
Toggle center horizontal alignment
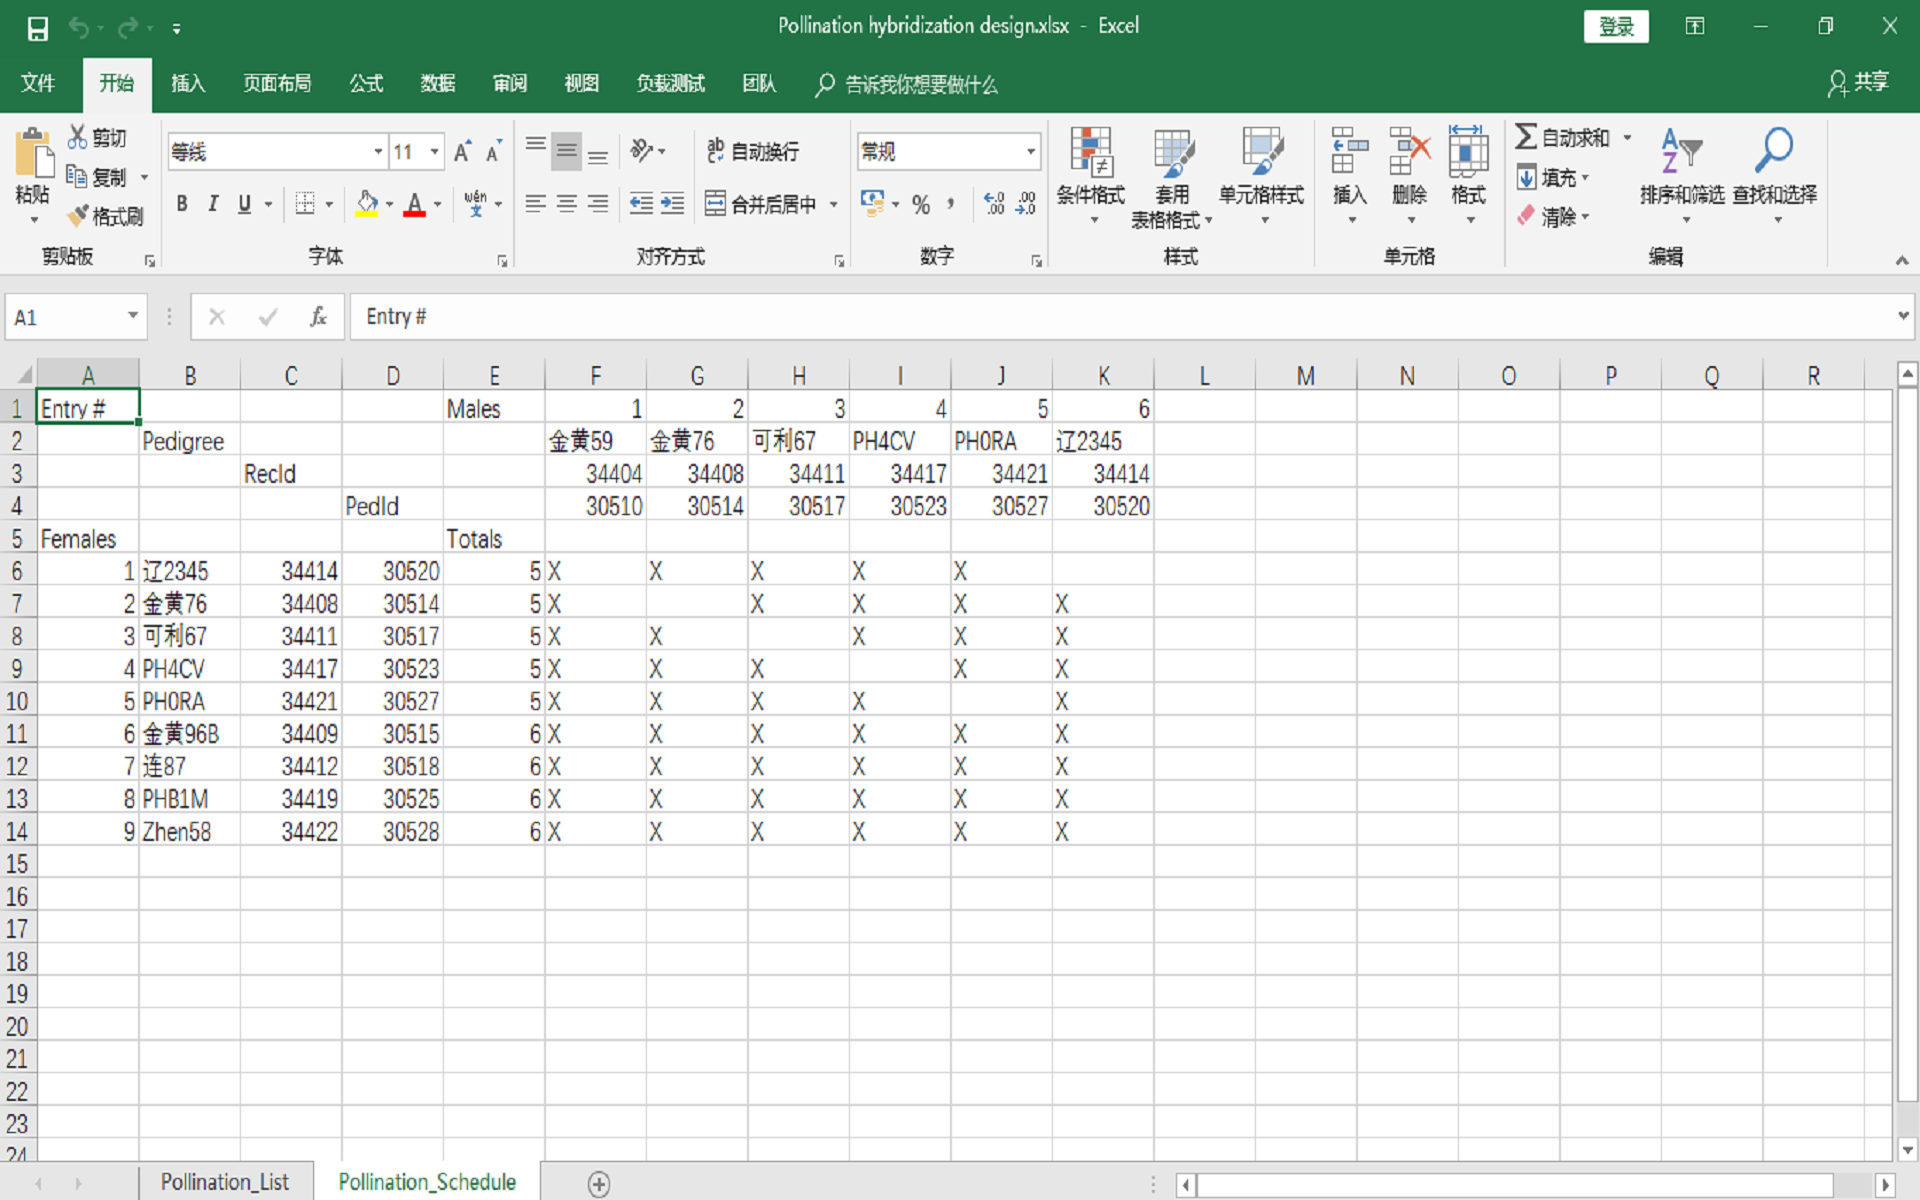point(567,204)
